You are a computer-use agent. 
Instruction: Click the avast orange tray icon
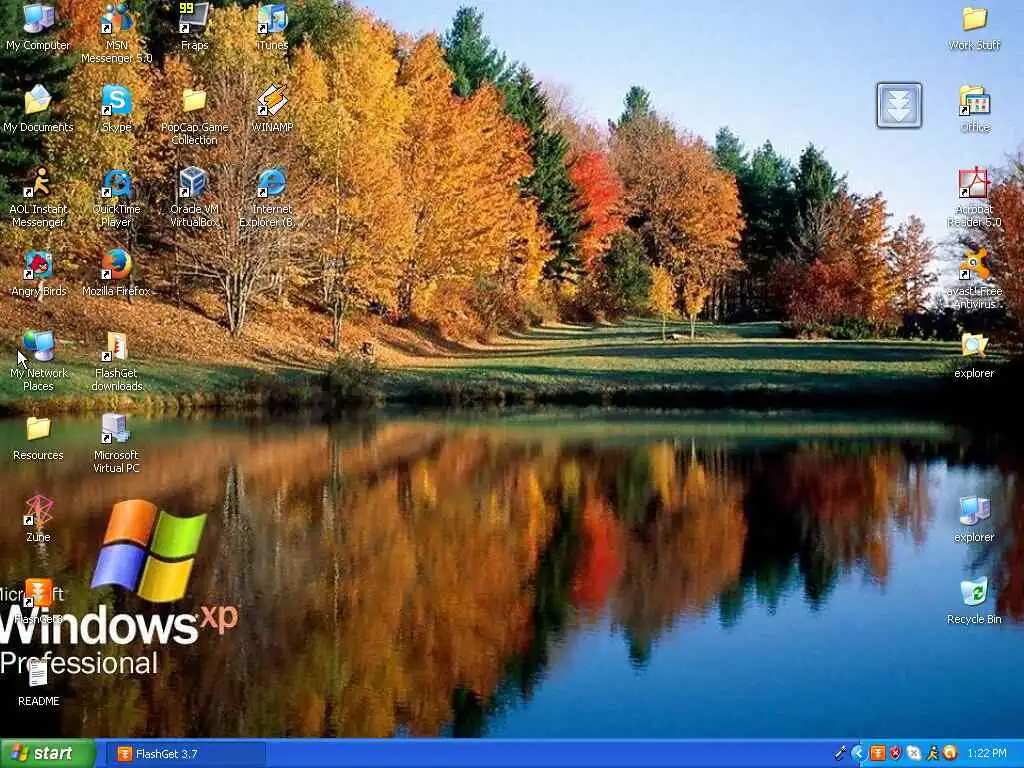point(950,754)
